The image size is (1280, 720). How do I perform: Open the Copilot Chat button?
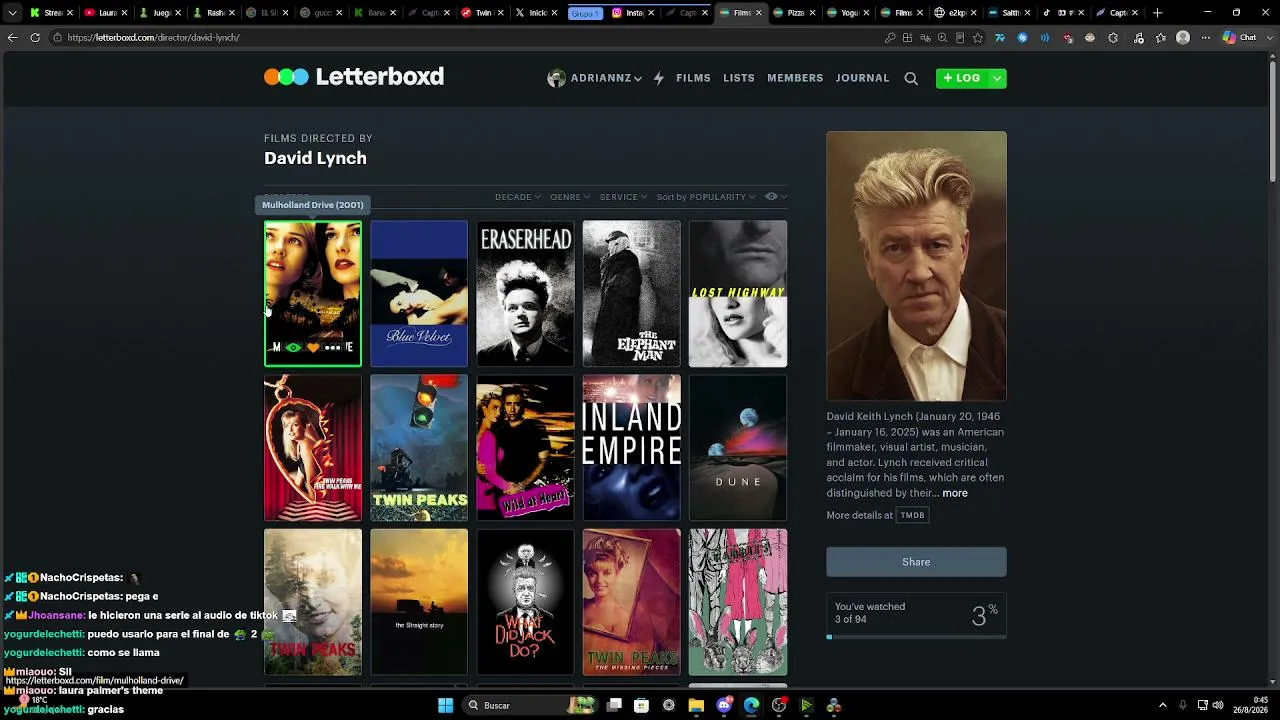click(1240, 38)
